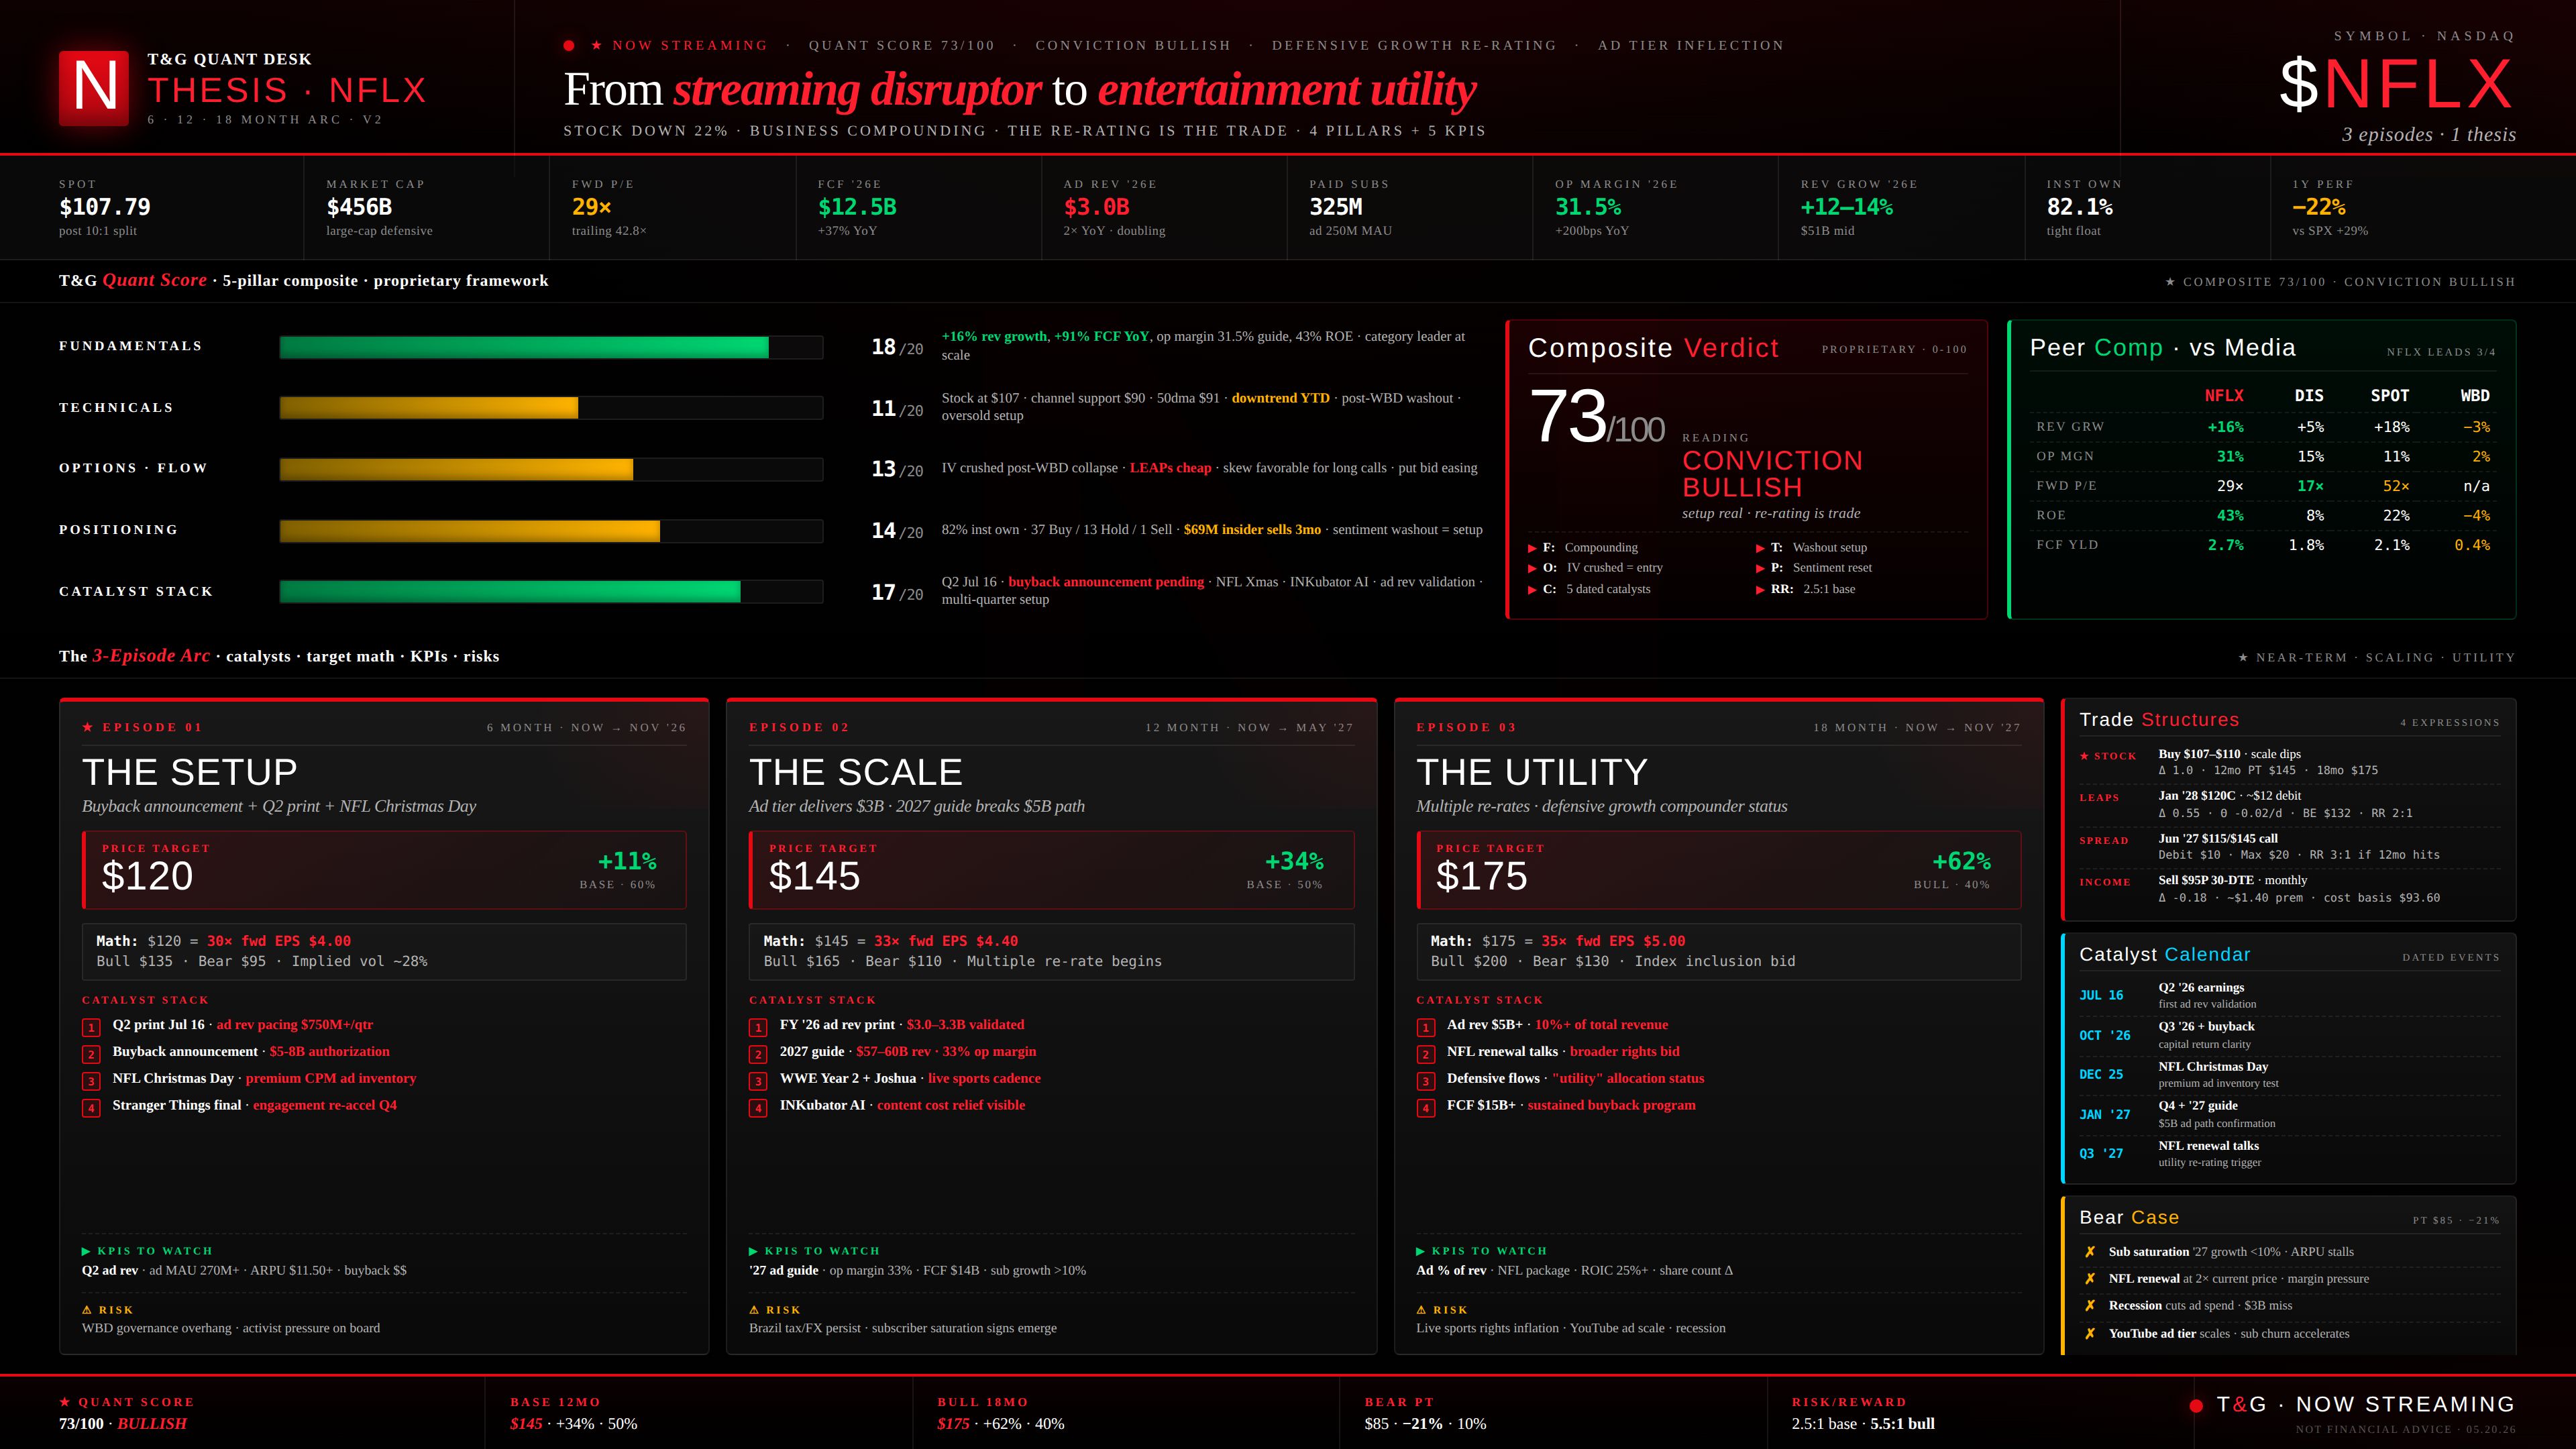Click THE UTILITY episode title
Viewport: 2576px width, 1449px height.
(x=1532, y=772)
